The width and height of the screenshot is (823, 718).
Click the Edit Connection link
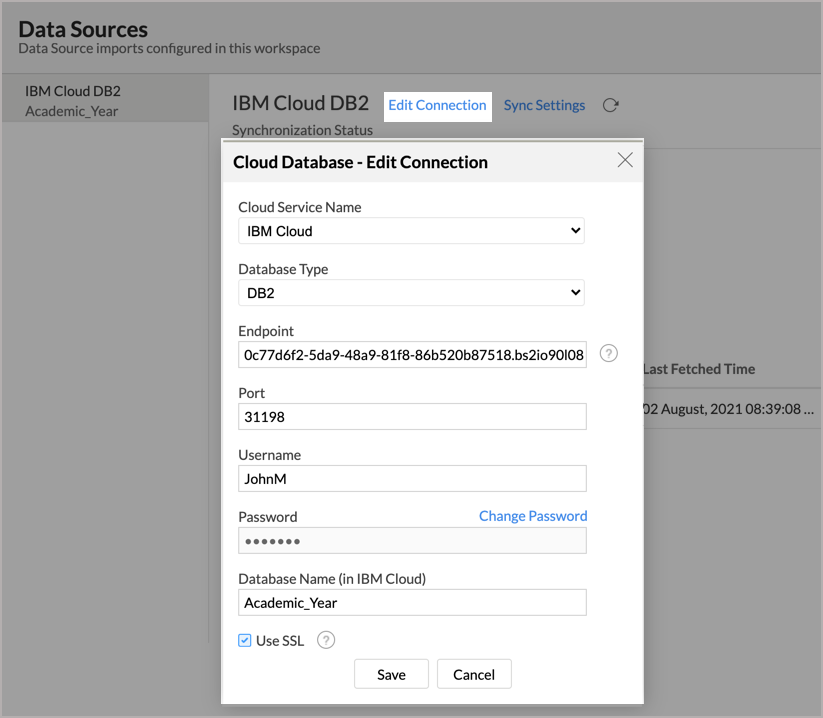437,105
